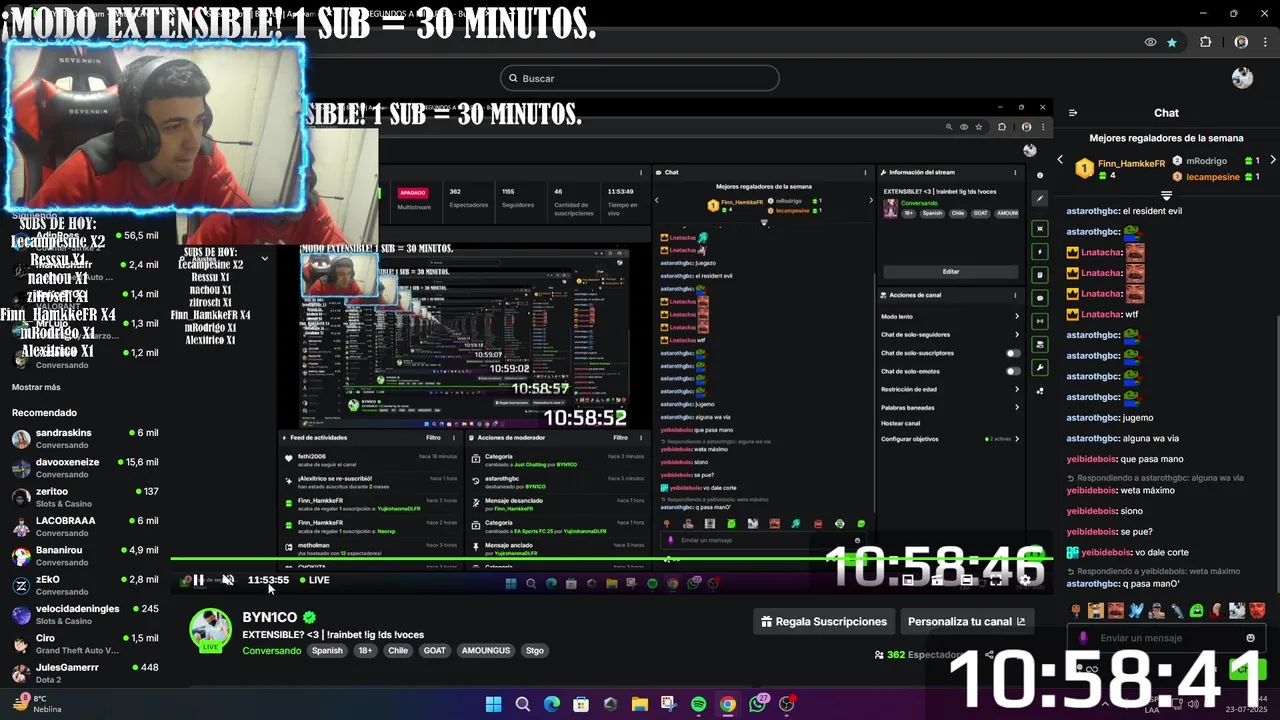Click the pencil icon in the dashboard side strip

coord(1040,198)
